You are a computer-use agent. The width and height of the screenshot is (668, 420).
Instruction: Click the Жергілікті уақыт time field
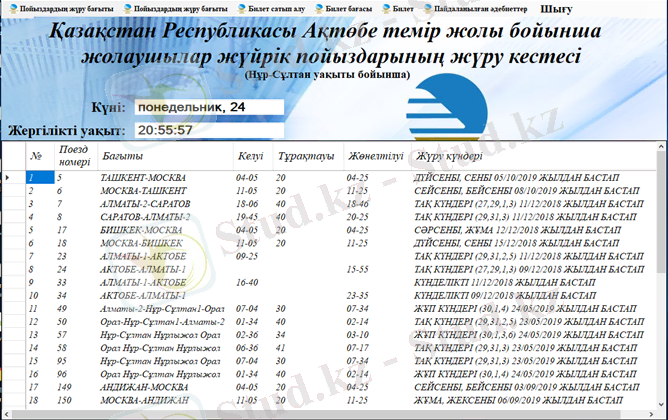(209, 130)
